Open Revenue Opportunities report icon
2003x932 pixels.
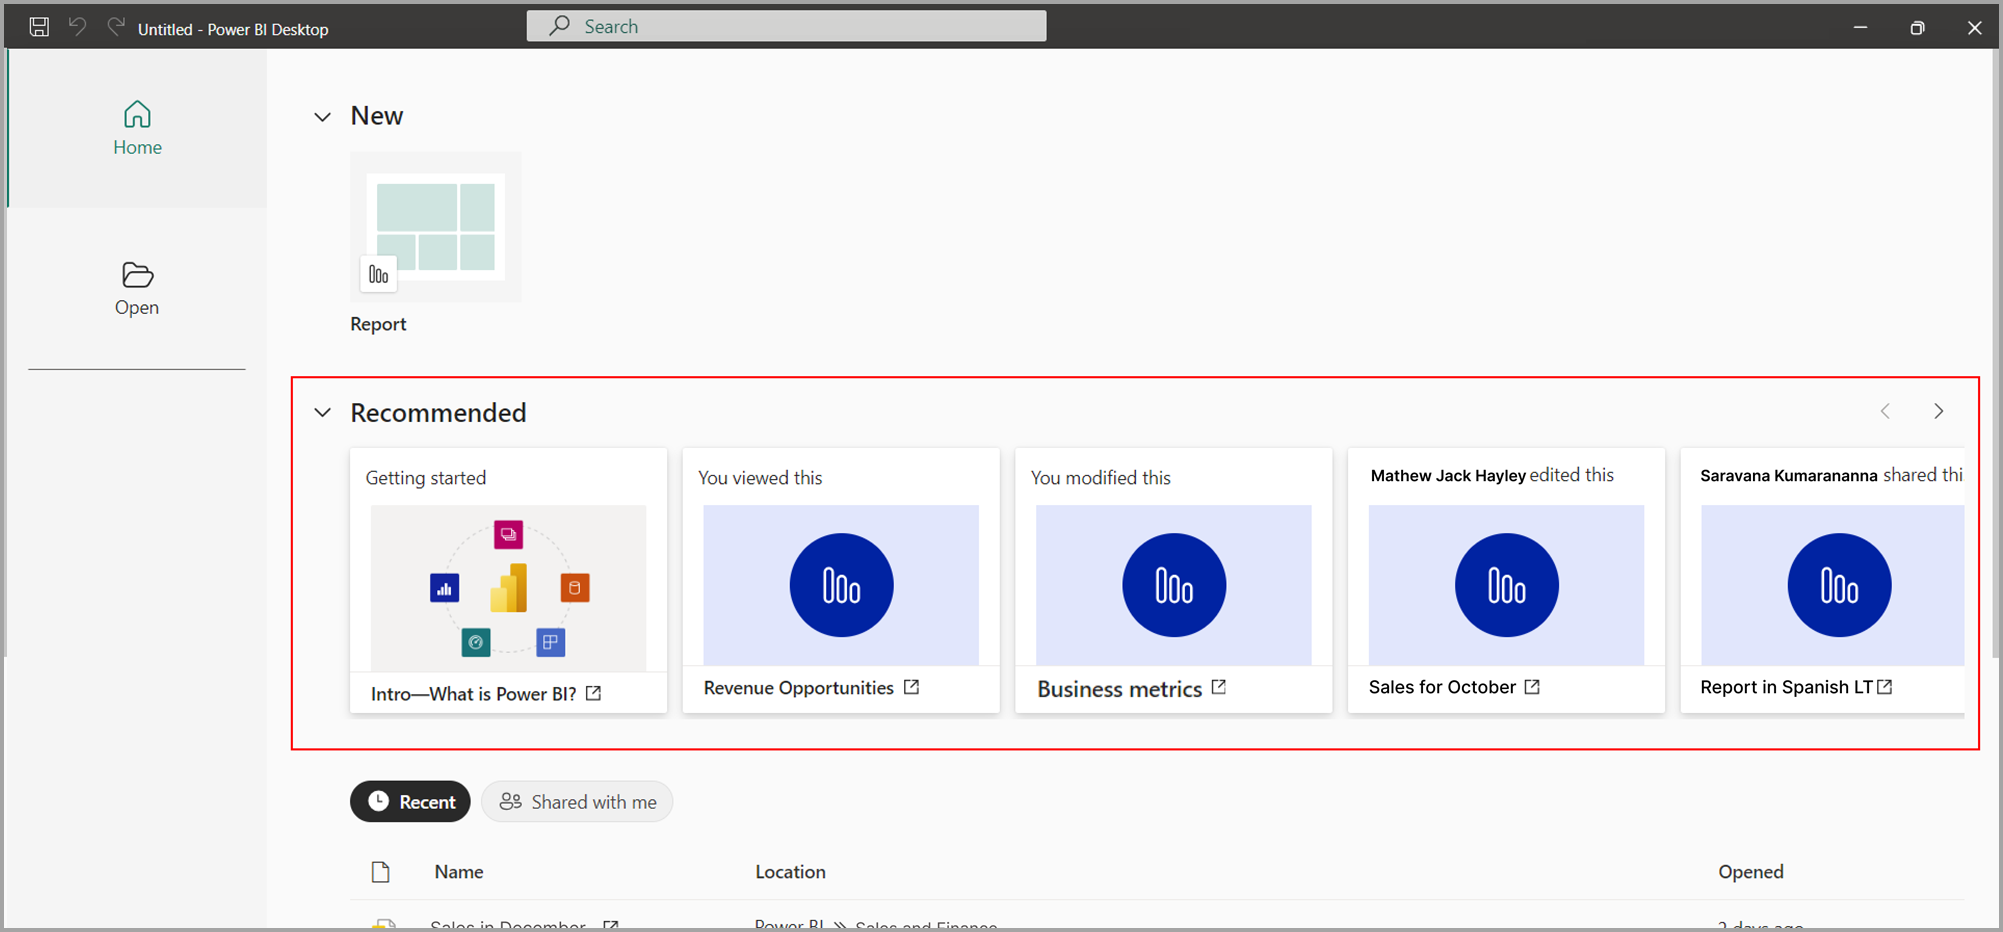coord(841,585)
